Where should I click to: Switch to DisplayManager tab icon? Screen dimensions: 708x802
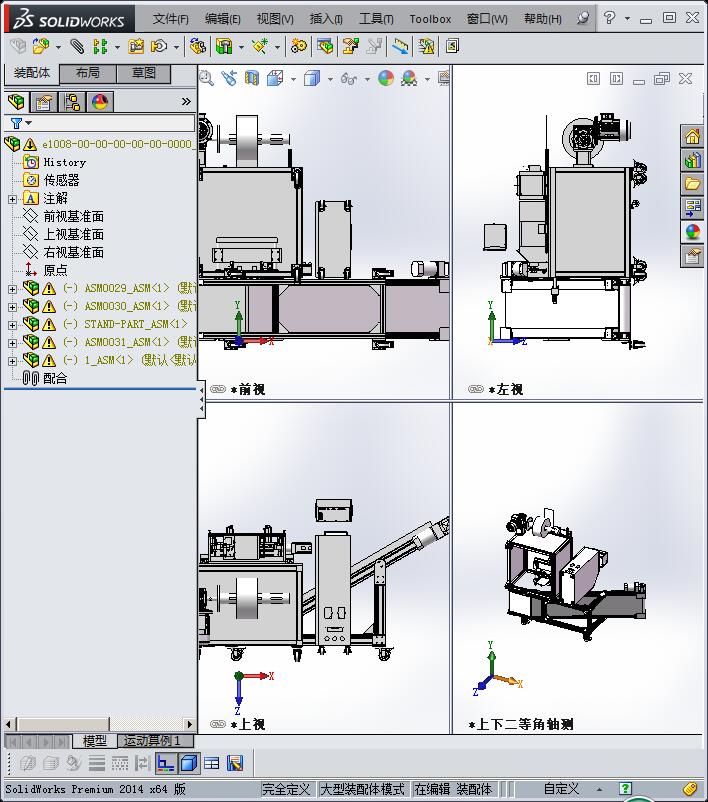[x=100, y=102]
